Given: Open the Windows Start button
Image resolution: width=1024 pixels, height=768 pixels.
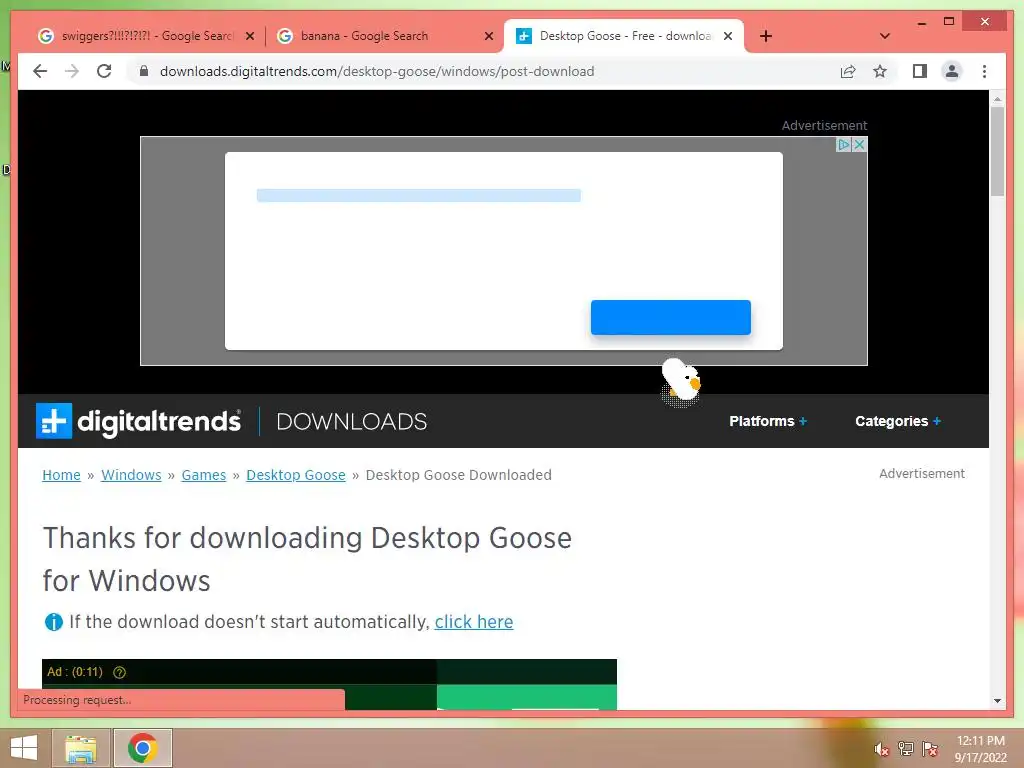Looking at the screenshot, I should 24,748.
